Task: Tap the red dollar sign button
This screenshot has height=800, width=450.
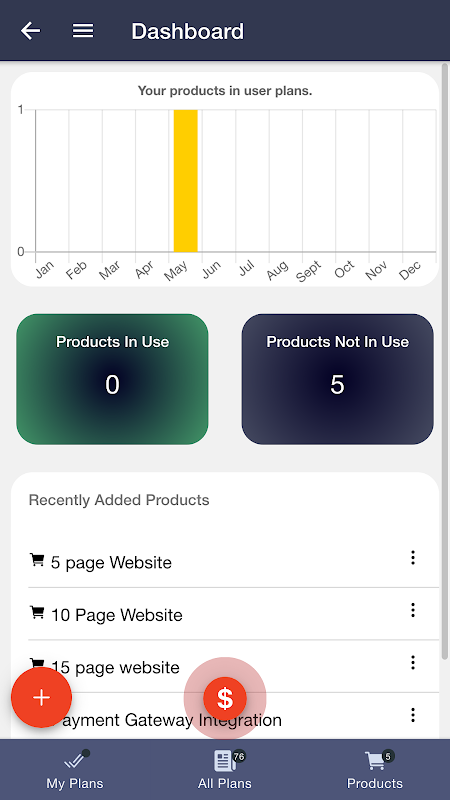Action: (x=225, y=697)
